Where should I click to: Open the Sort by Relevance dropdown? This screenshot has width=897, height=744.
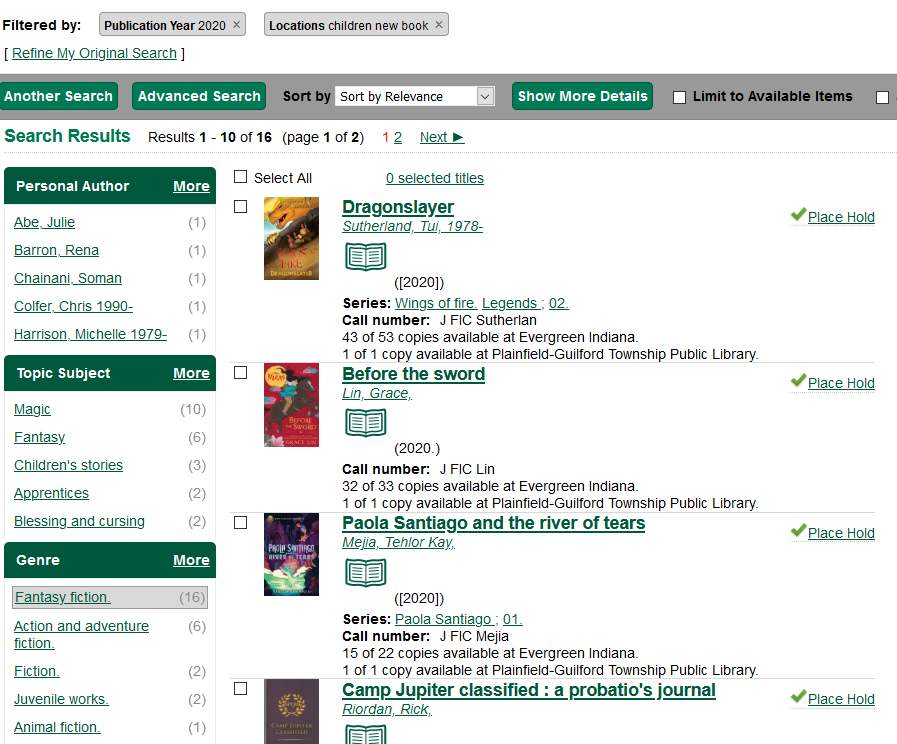click(415, 96)
